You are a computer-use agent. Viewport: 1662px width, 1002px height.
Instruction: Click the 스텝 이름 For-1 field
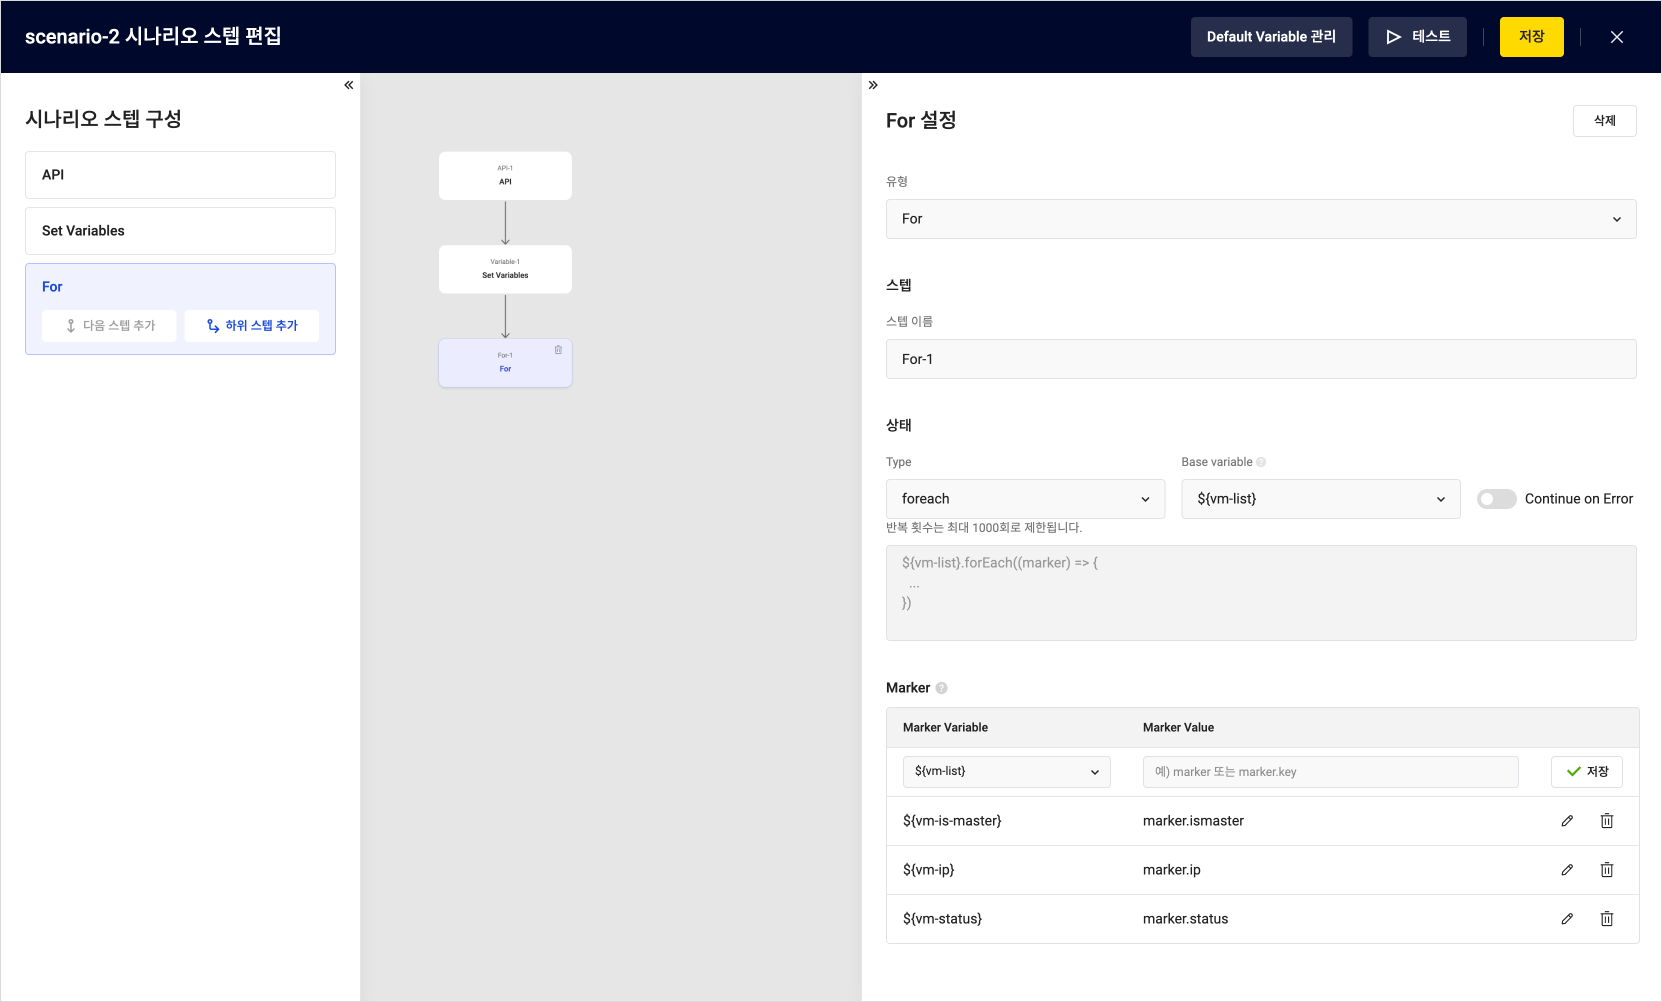(1261, 359)
